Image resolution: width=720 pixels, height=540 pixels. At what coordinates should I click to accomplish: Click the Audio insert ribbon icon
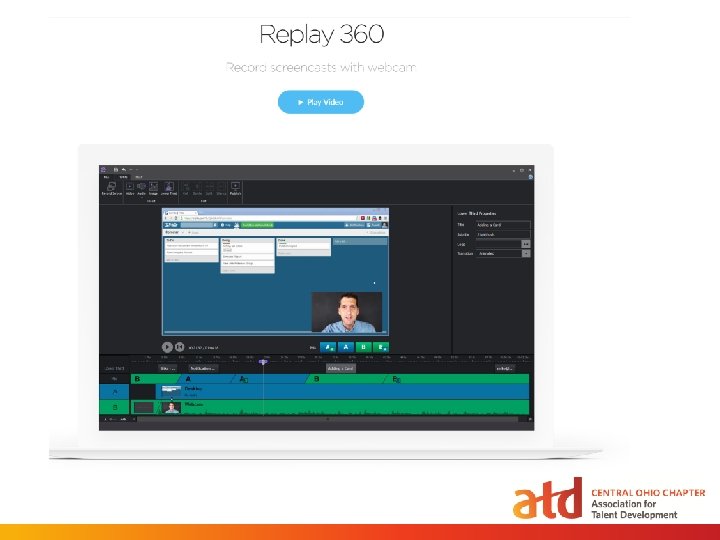coord(141,189)
